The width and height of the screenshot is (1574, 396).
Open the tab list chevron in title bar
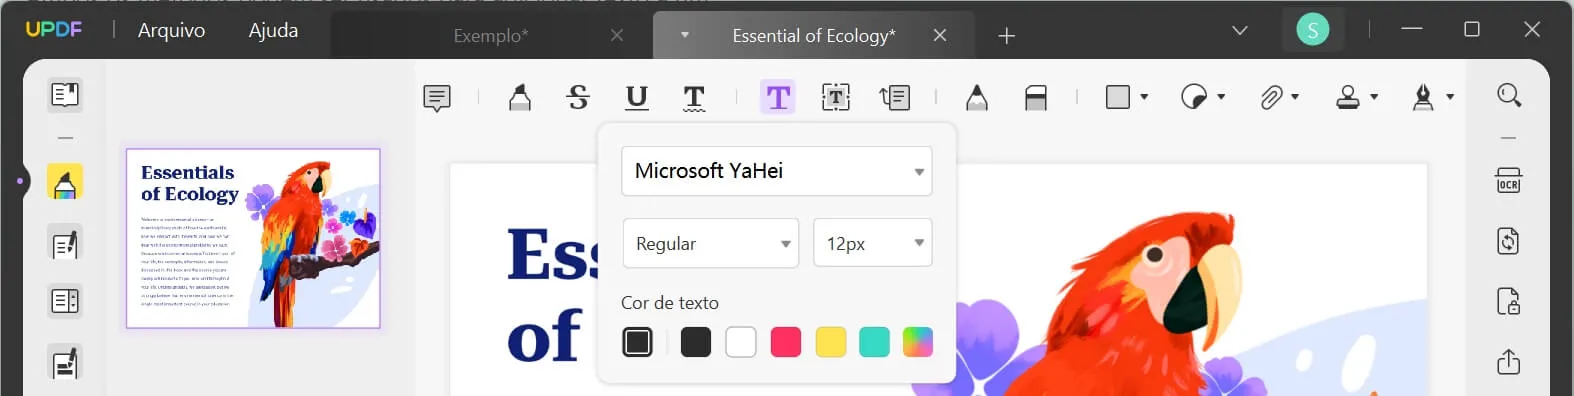(1240, 31)
